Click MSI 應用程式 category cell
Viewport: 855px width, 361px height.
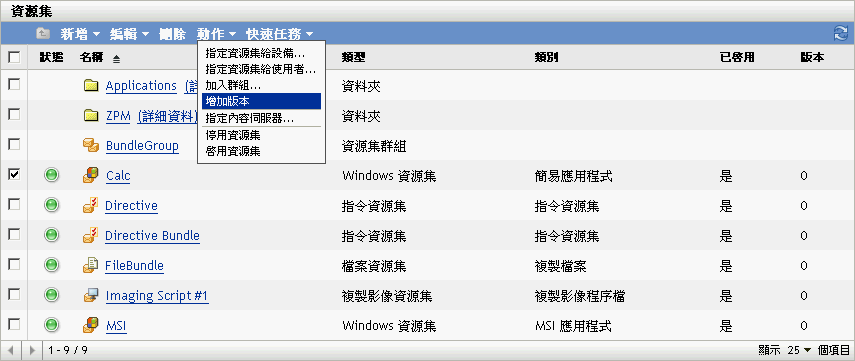tap(573, 327)
